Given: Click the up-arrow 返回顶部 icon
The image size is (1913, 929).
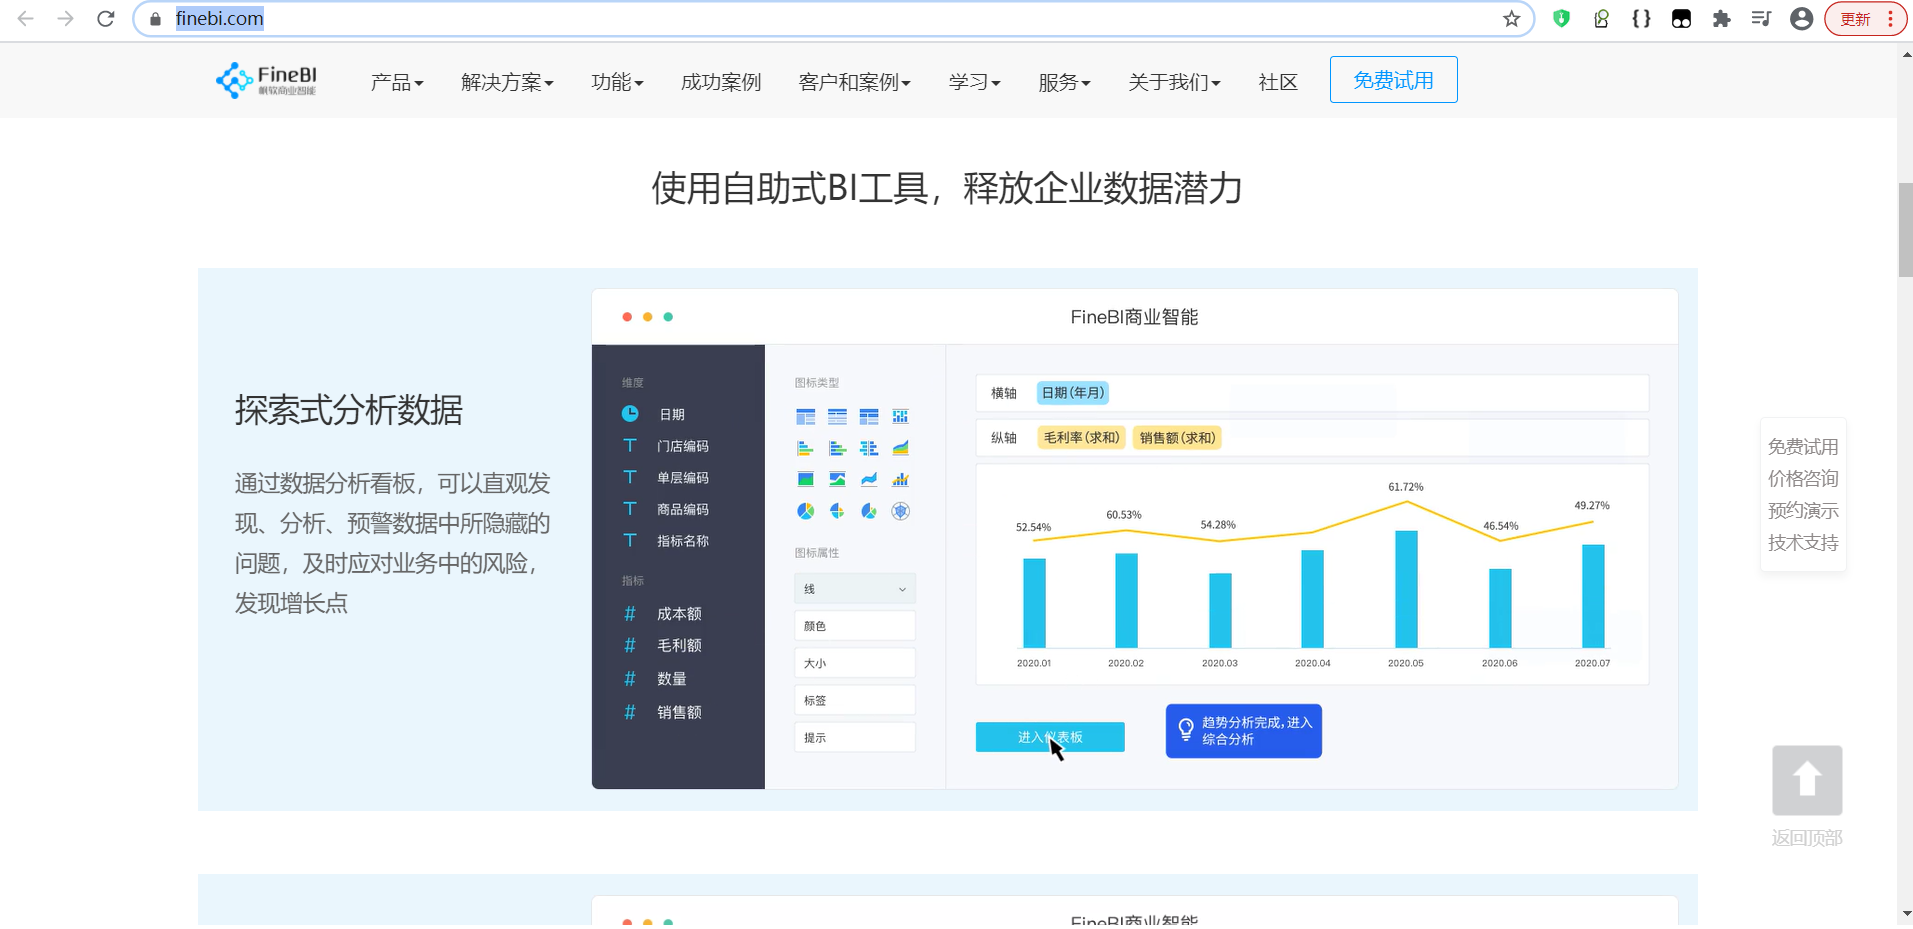Looking at the screenshot, I should [x=1804, y=780].
